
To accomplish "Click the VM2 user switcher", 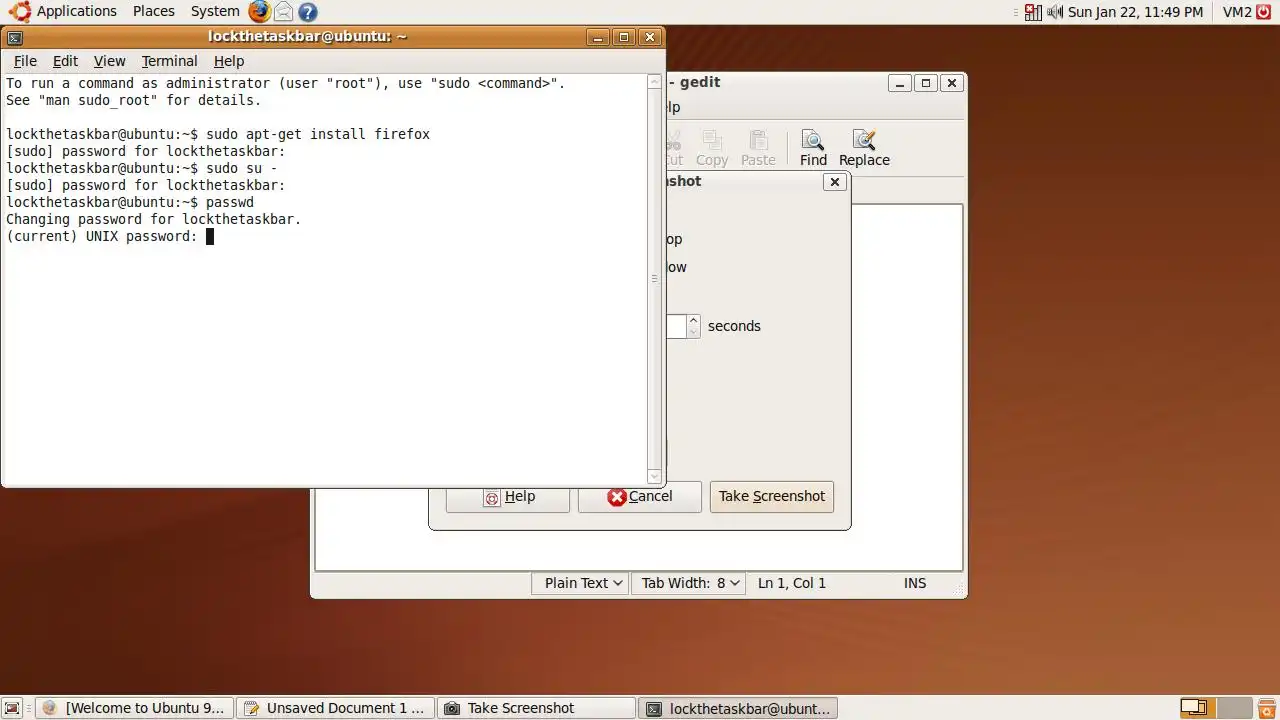I will point(1237,12).
